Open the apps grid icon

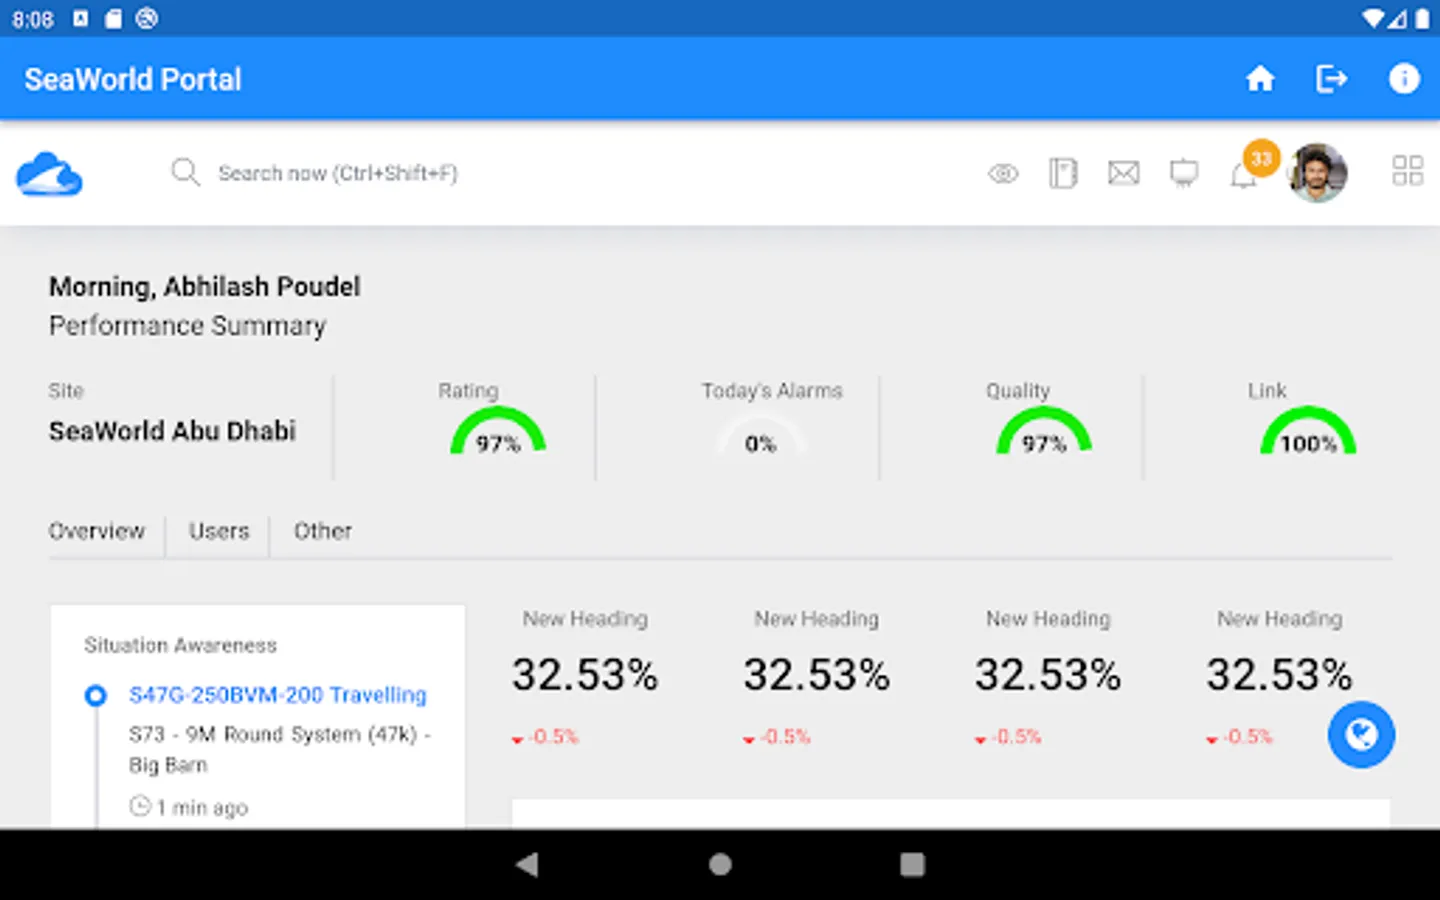coord(1407,171)
